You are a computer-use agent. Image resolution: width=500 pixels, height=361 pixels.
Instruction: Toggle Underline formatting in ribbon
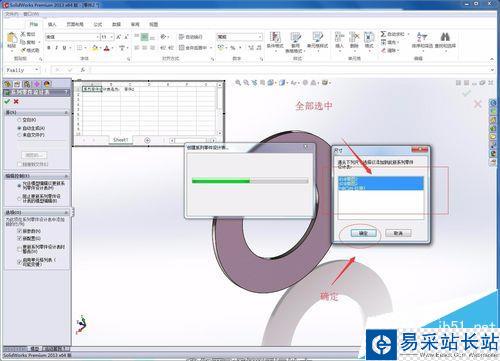pos(64,48)
